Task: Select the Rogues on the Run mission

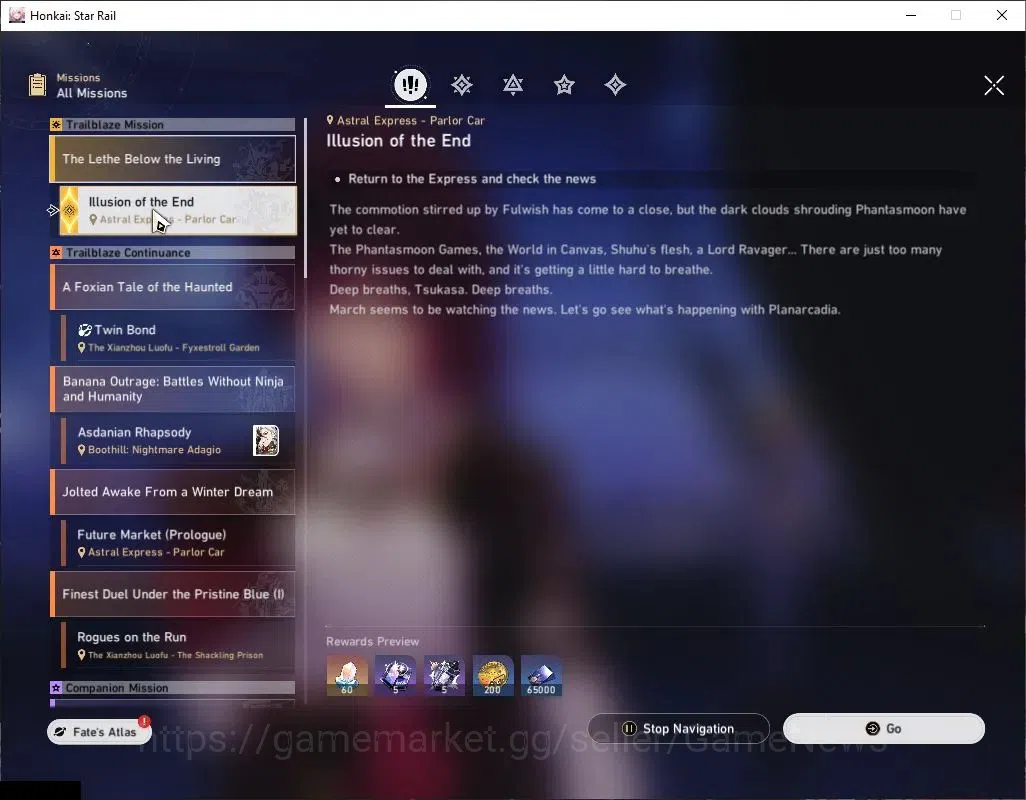Action: tap(178, 645)
